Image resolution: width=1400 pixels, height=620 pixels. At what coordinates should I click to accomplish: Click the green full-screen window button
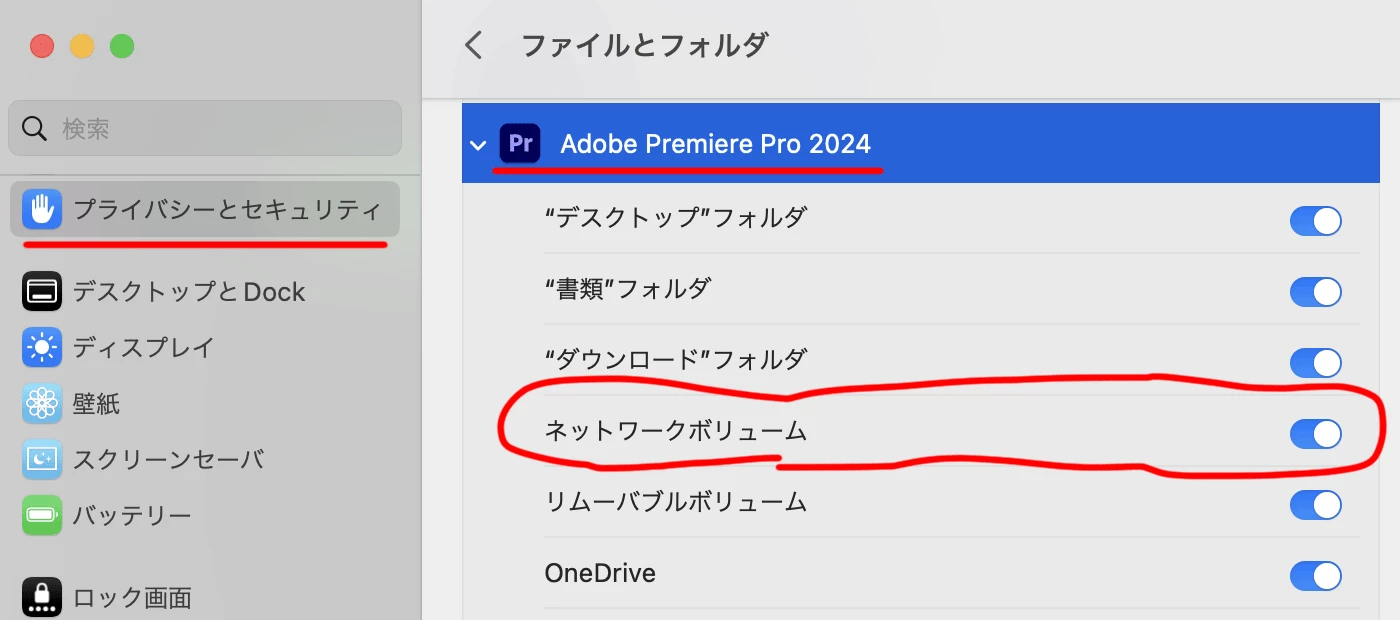tap(122, 46)
